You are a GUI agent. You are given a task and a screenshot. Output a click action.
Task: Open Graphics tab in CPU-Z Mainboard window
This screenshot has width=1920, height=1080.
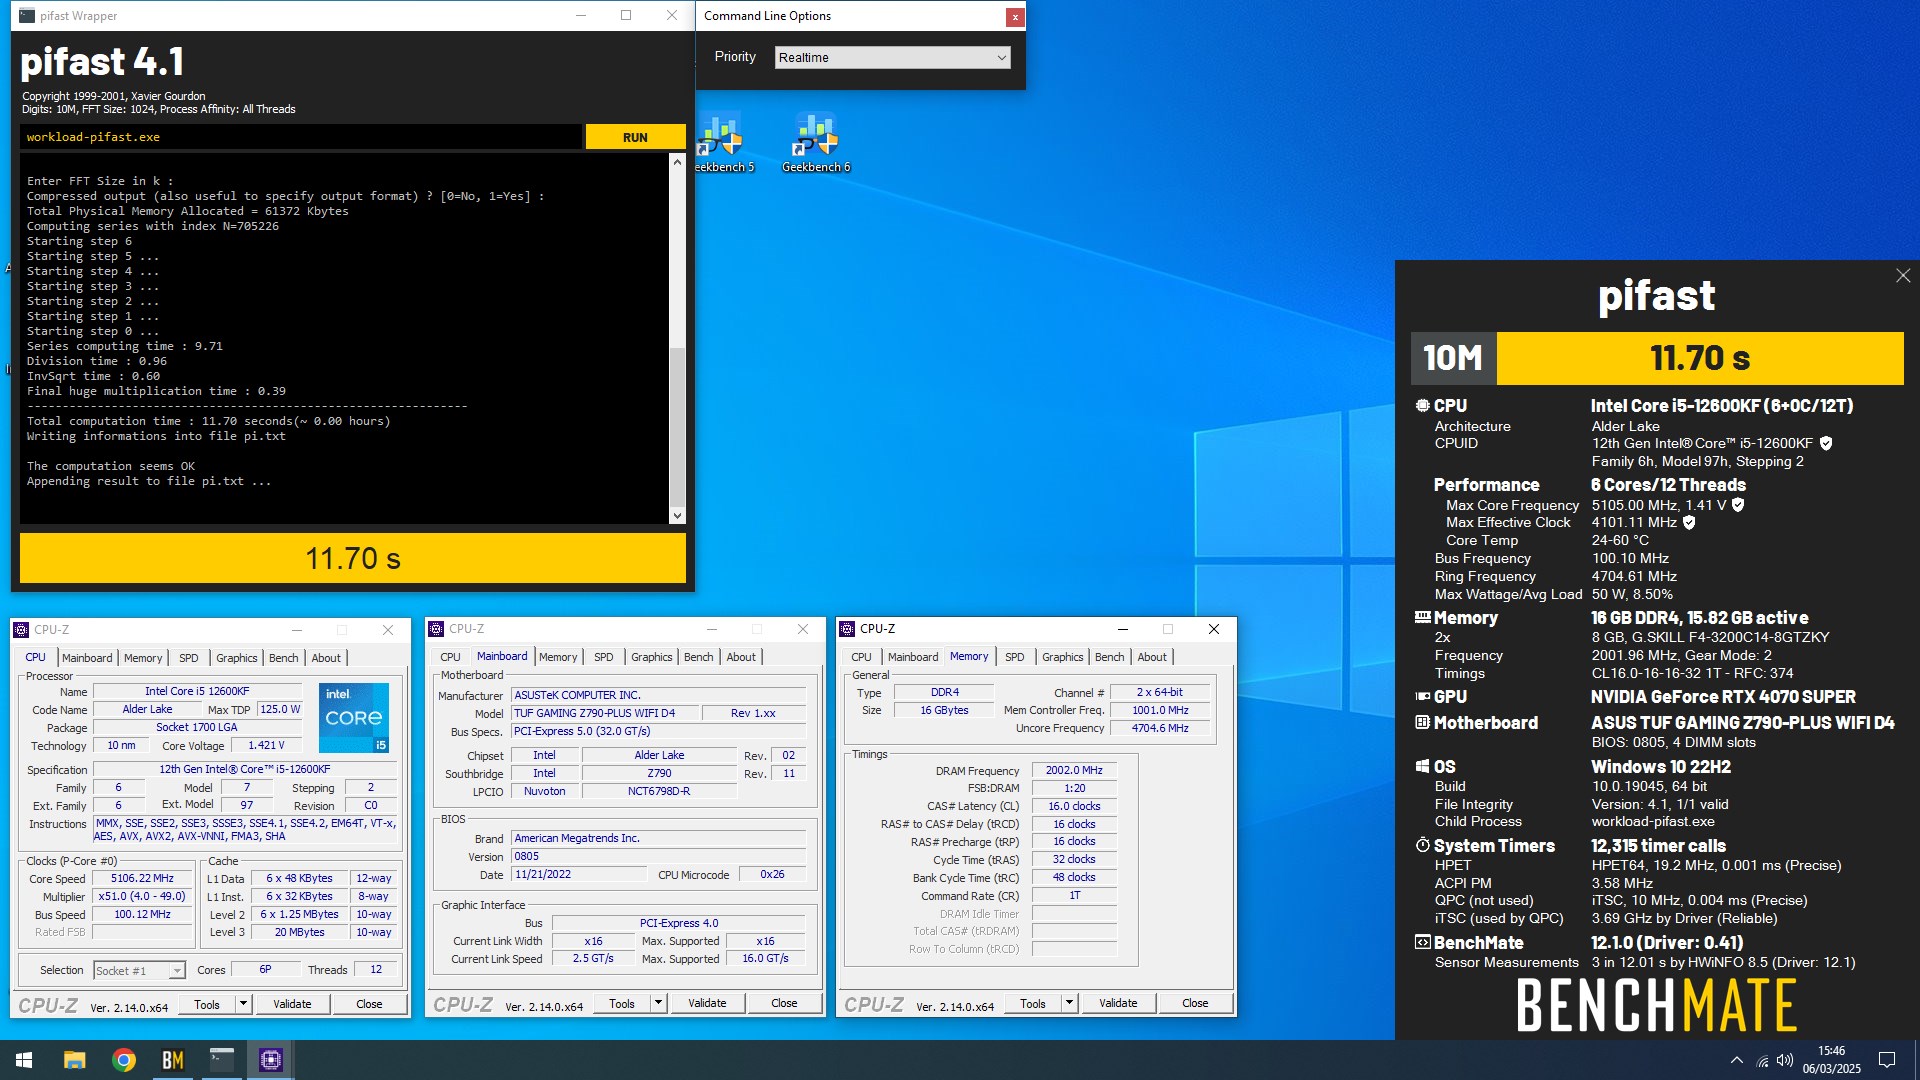tap(652, 657)
